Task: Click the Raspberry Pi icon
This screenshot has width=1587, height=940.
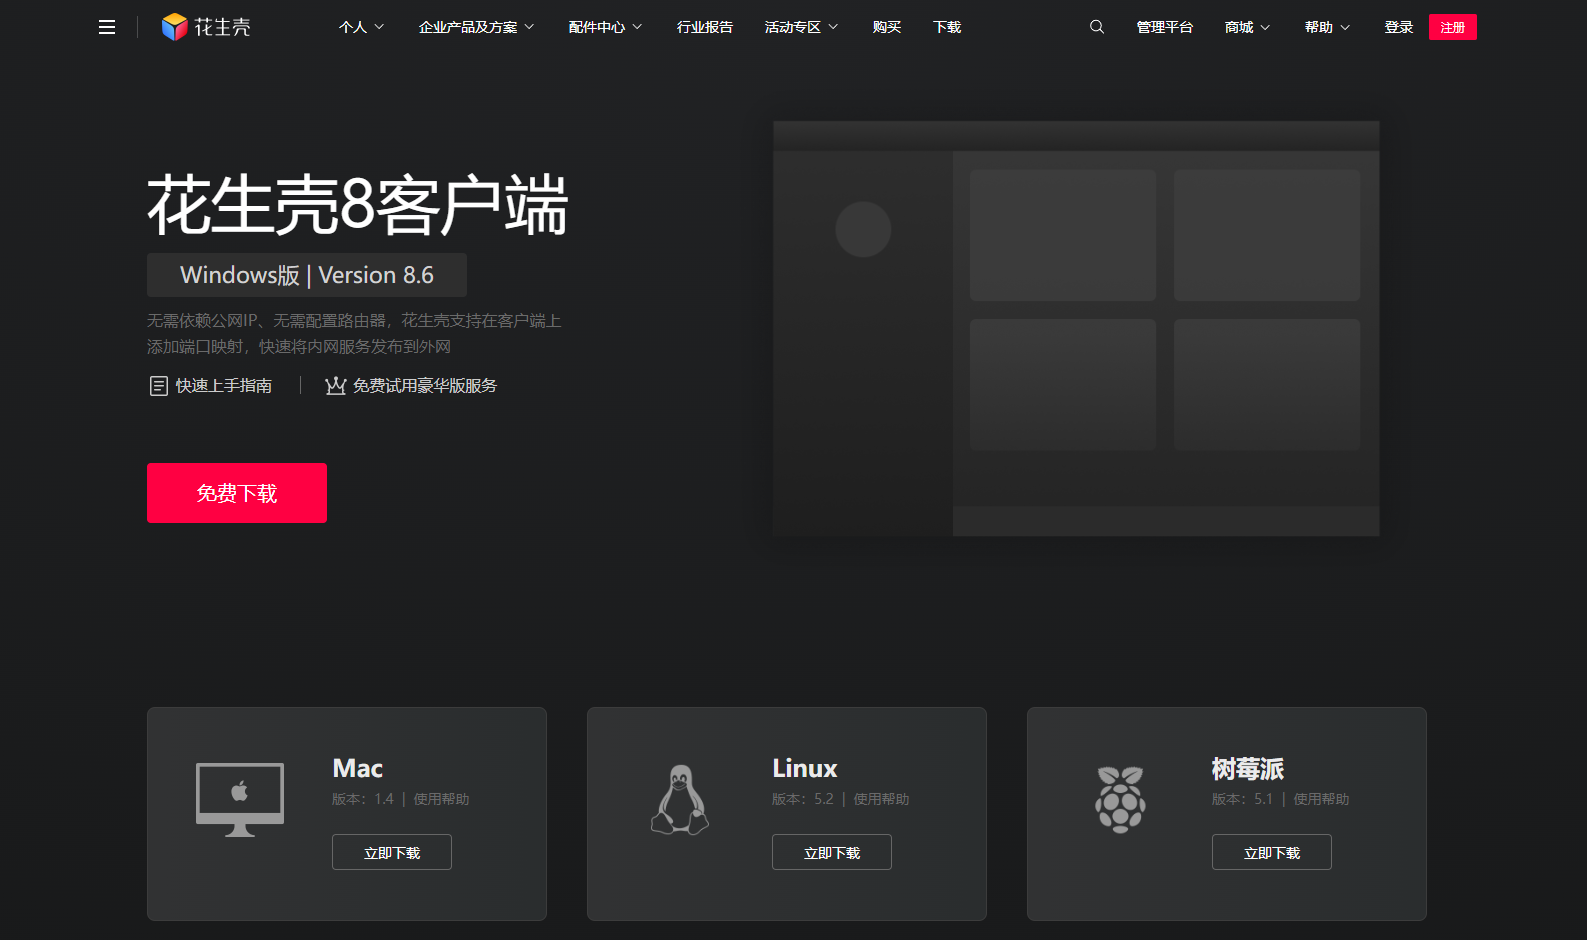Action: point(1120,799)
